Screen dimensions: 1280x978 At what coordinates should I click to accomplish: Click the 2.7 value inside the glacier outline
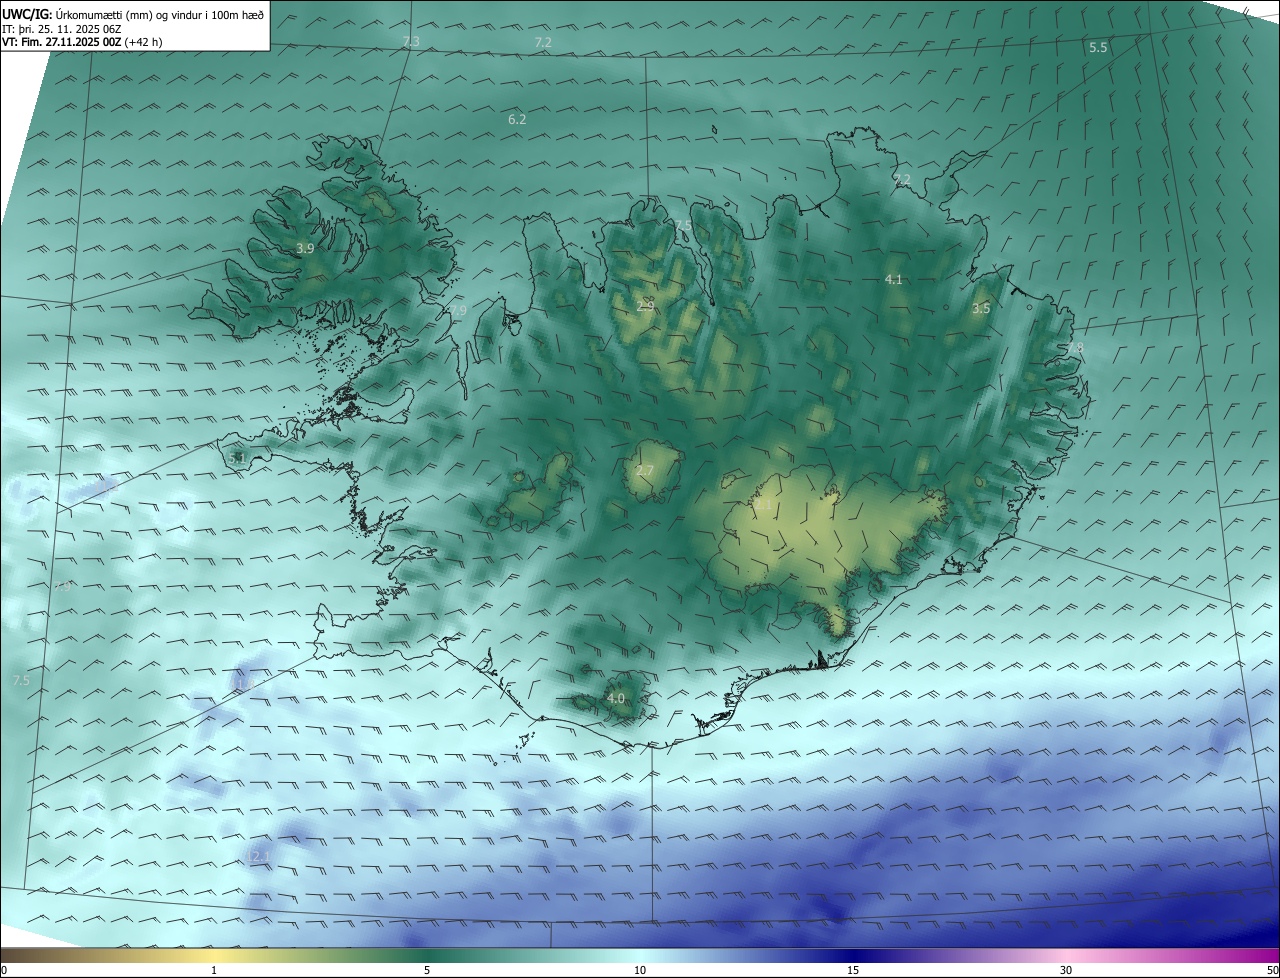coord(645,470)
